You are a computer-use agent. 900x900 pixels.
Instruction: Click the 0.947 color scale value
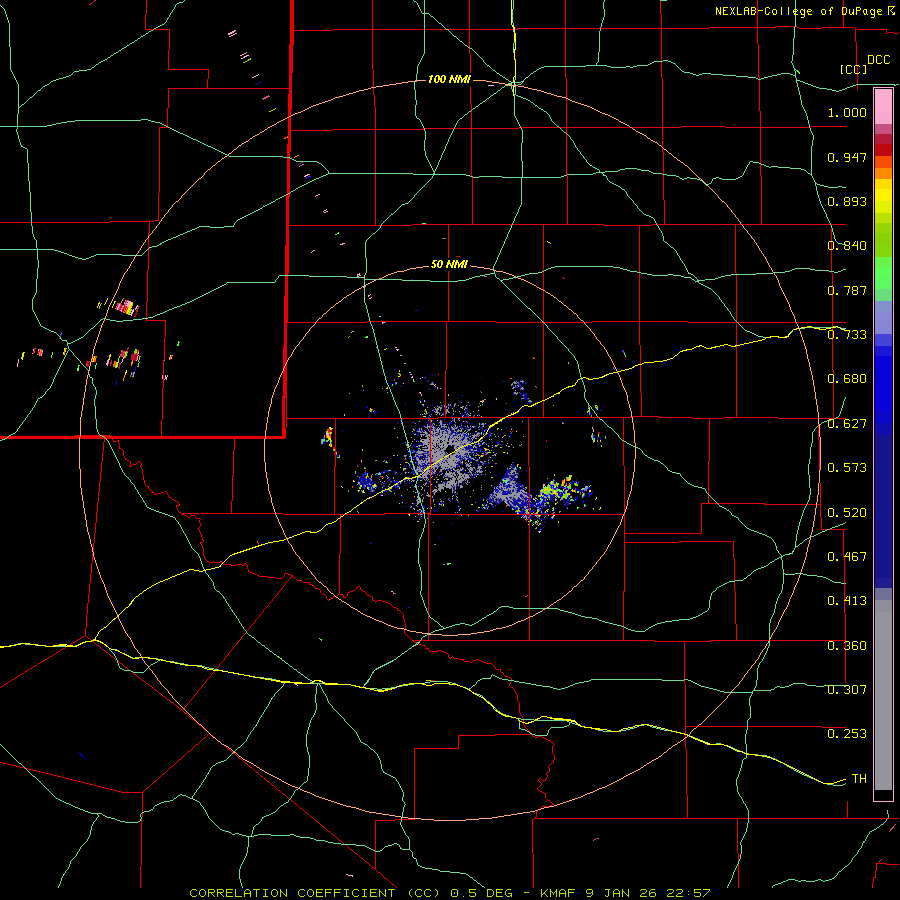point(847,157)
